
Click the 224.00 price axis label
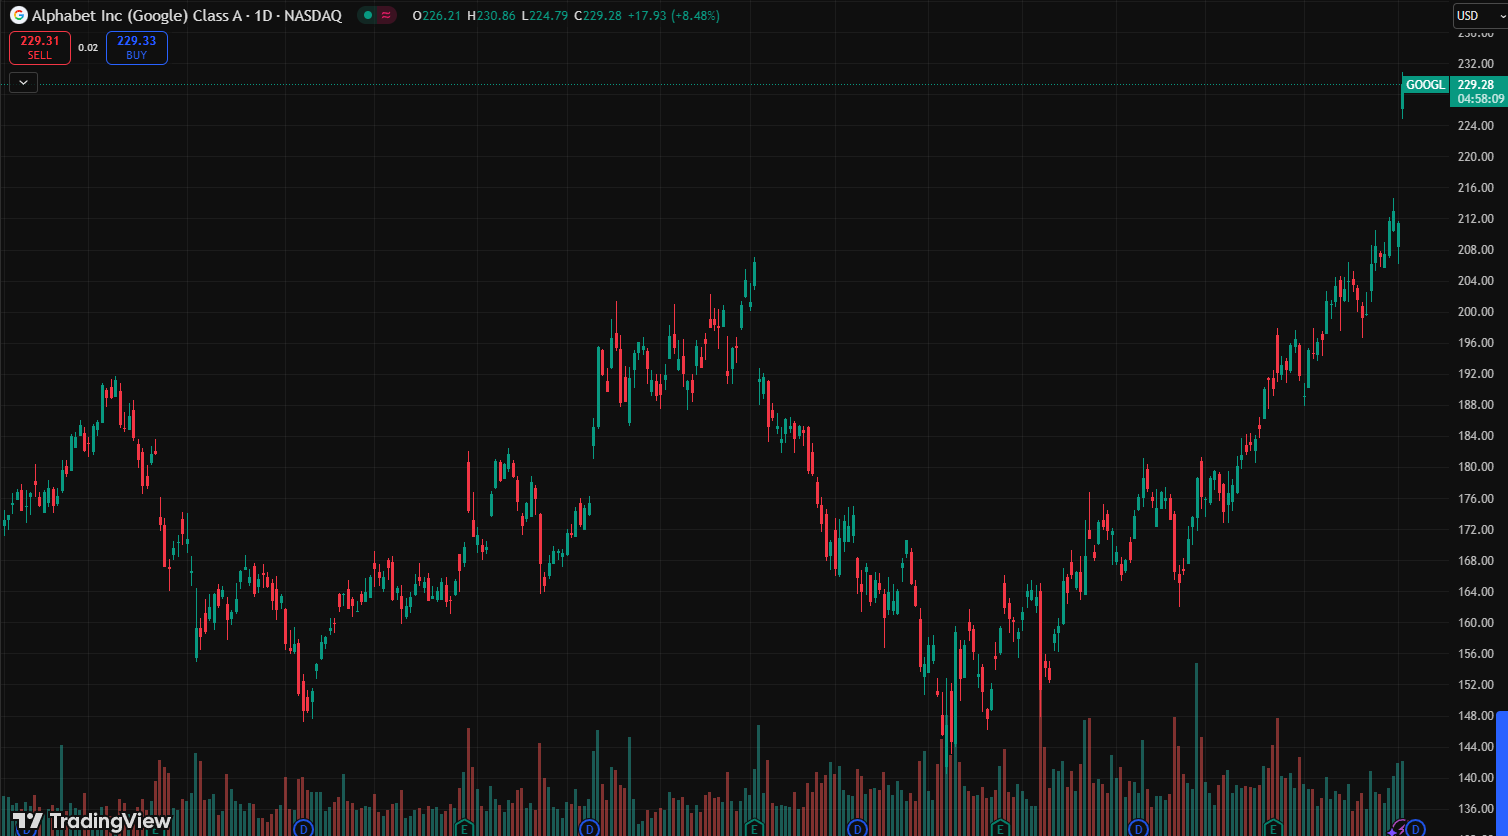pos(1475,126)
